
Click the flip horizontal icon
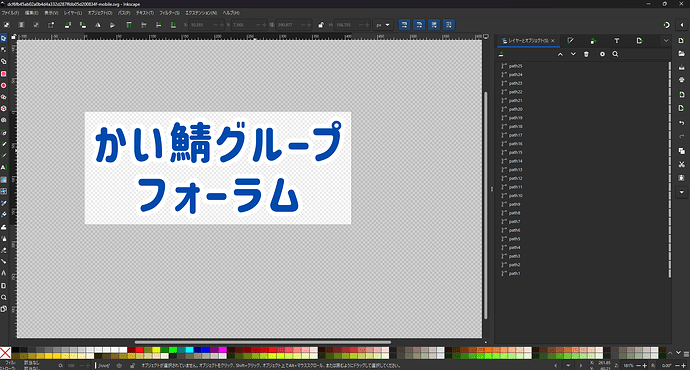[x=97, y=25]
